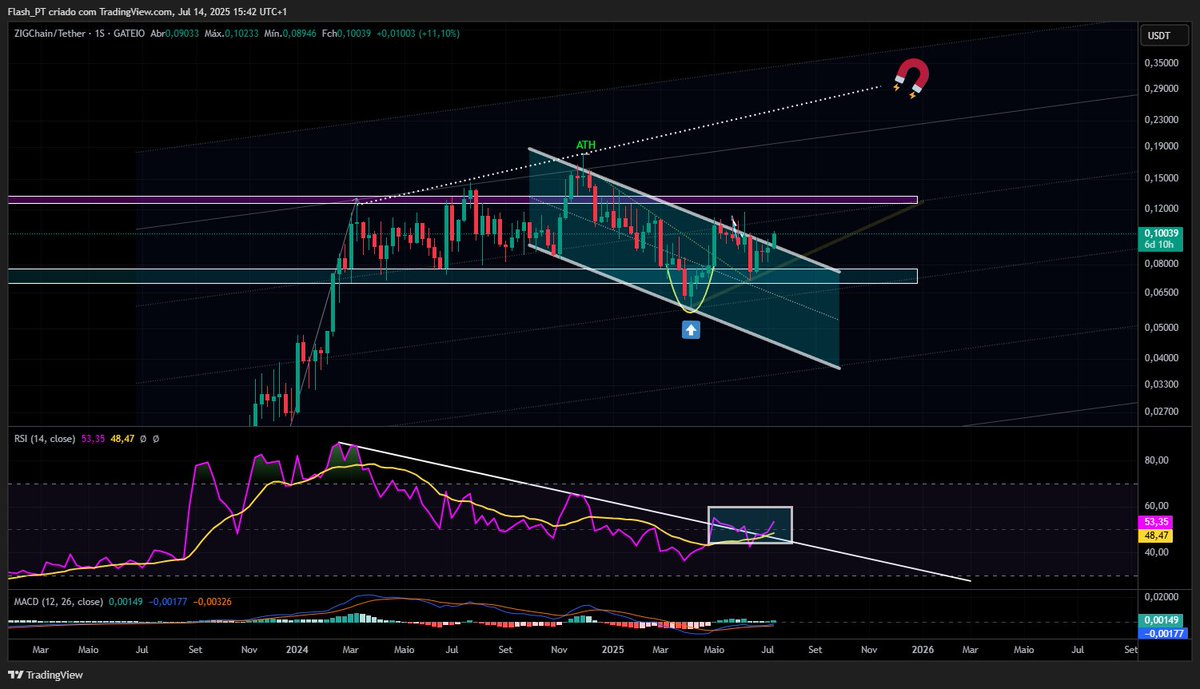Image resolution: width=1200 pixels, height=689 pixels.
Task: Click the 0,02700 price scale label
Action: [x=1160, y=411]
